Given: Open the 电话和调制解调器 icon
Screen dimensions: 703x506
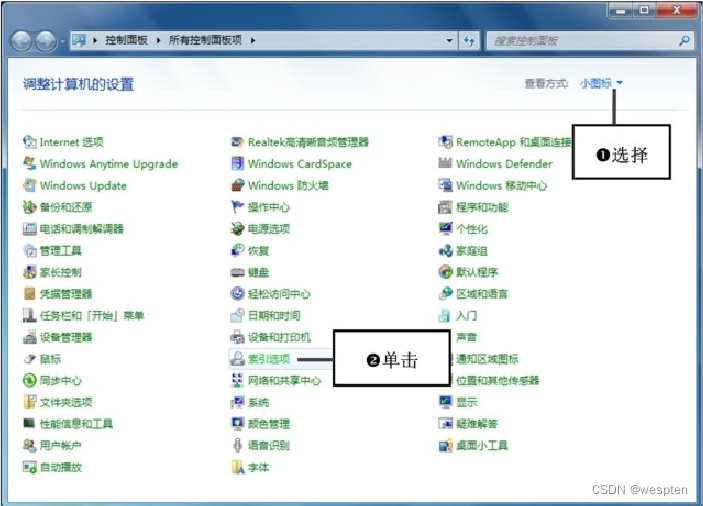Looking at the screenshot, I should click(x=30, y=229).
